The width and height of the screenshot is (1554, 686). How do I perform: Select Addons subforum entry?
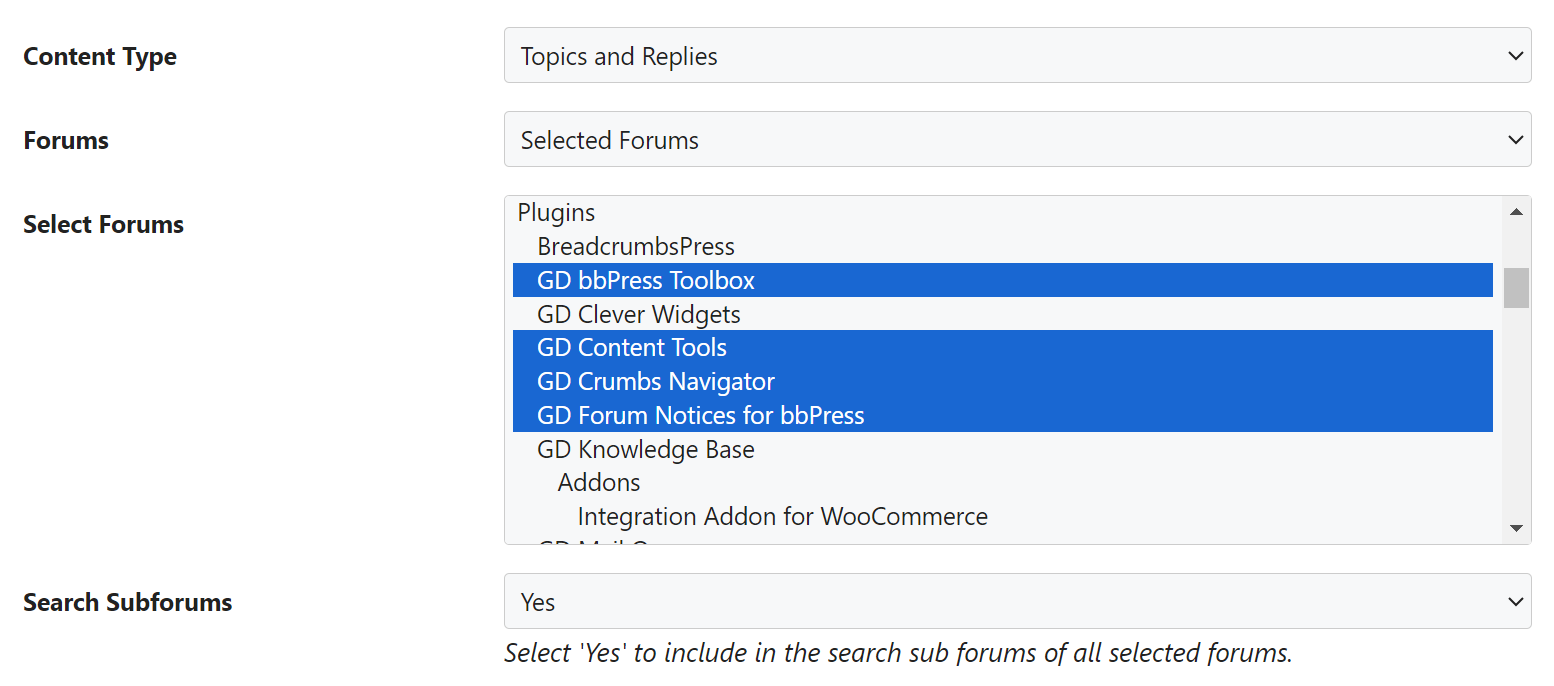(x=599, y=483)
